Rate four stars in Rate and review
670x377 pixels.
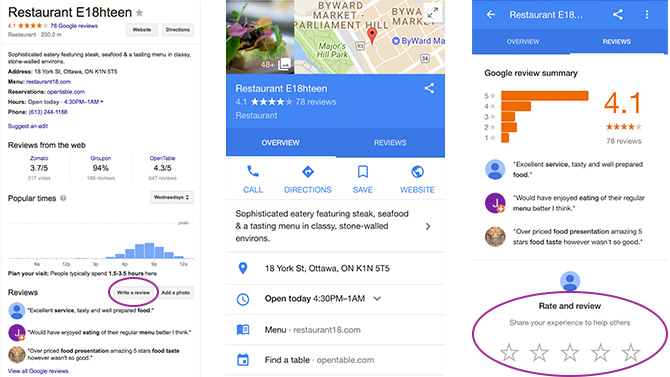tap(600, 353)
